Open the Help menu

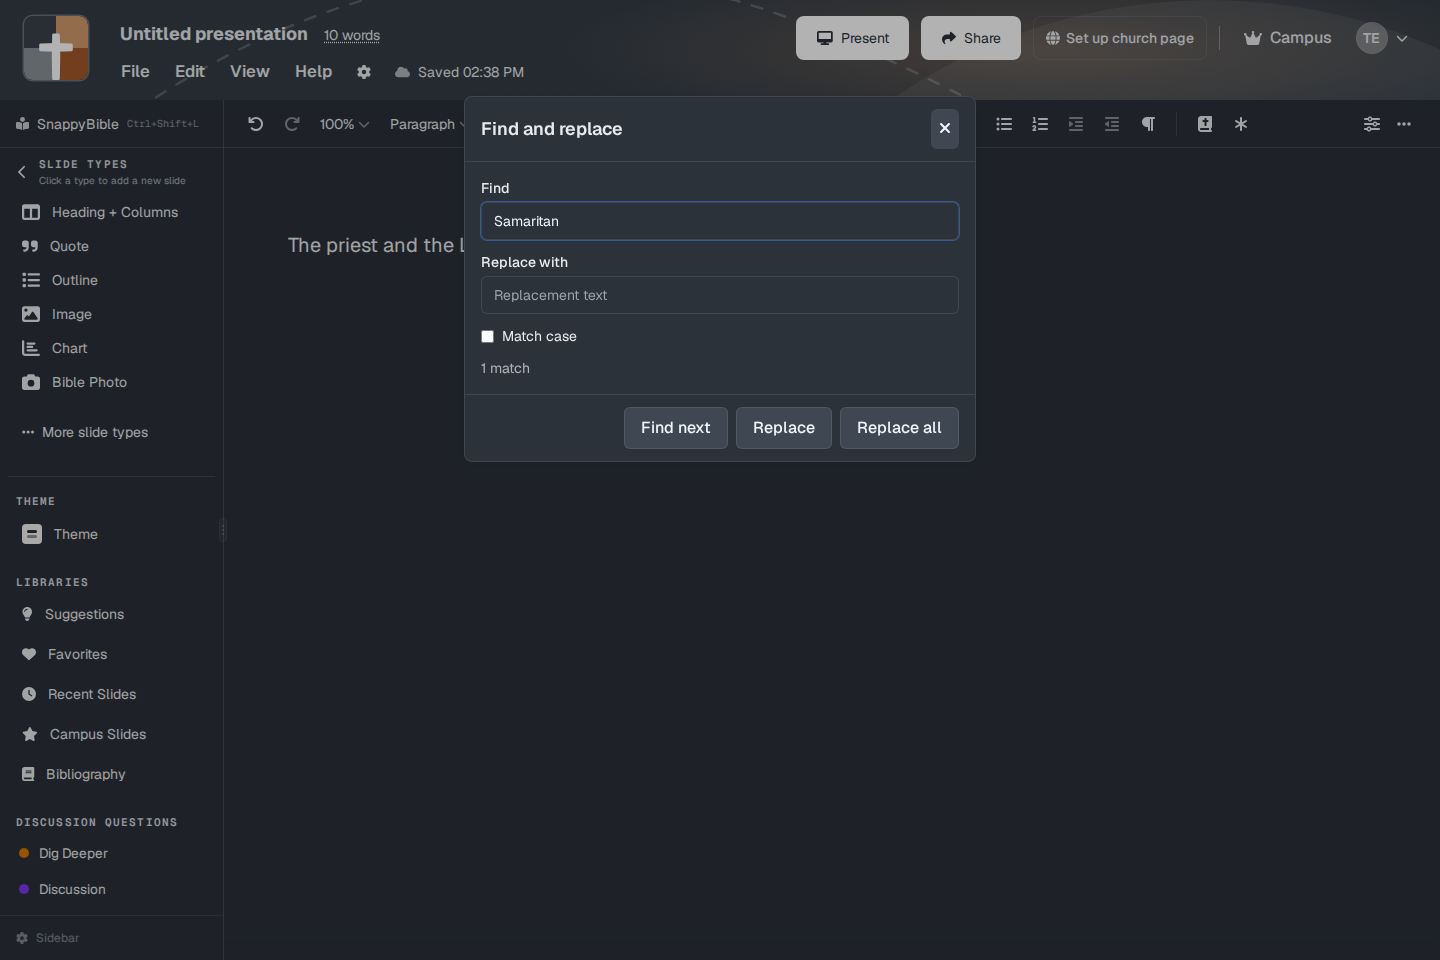point(313,72)
